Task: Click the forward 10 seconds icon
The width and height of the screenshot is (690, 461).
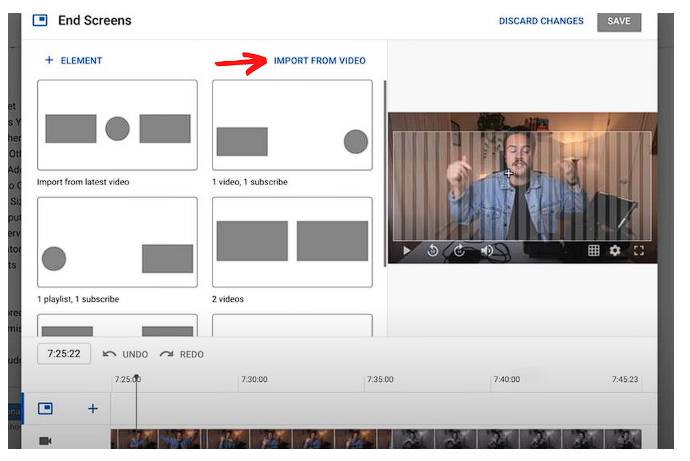Action: [459, 251]
